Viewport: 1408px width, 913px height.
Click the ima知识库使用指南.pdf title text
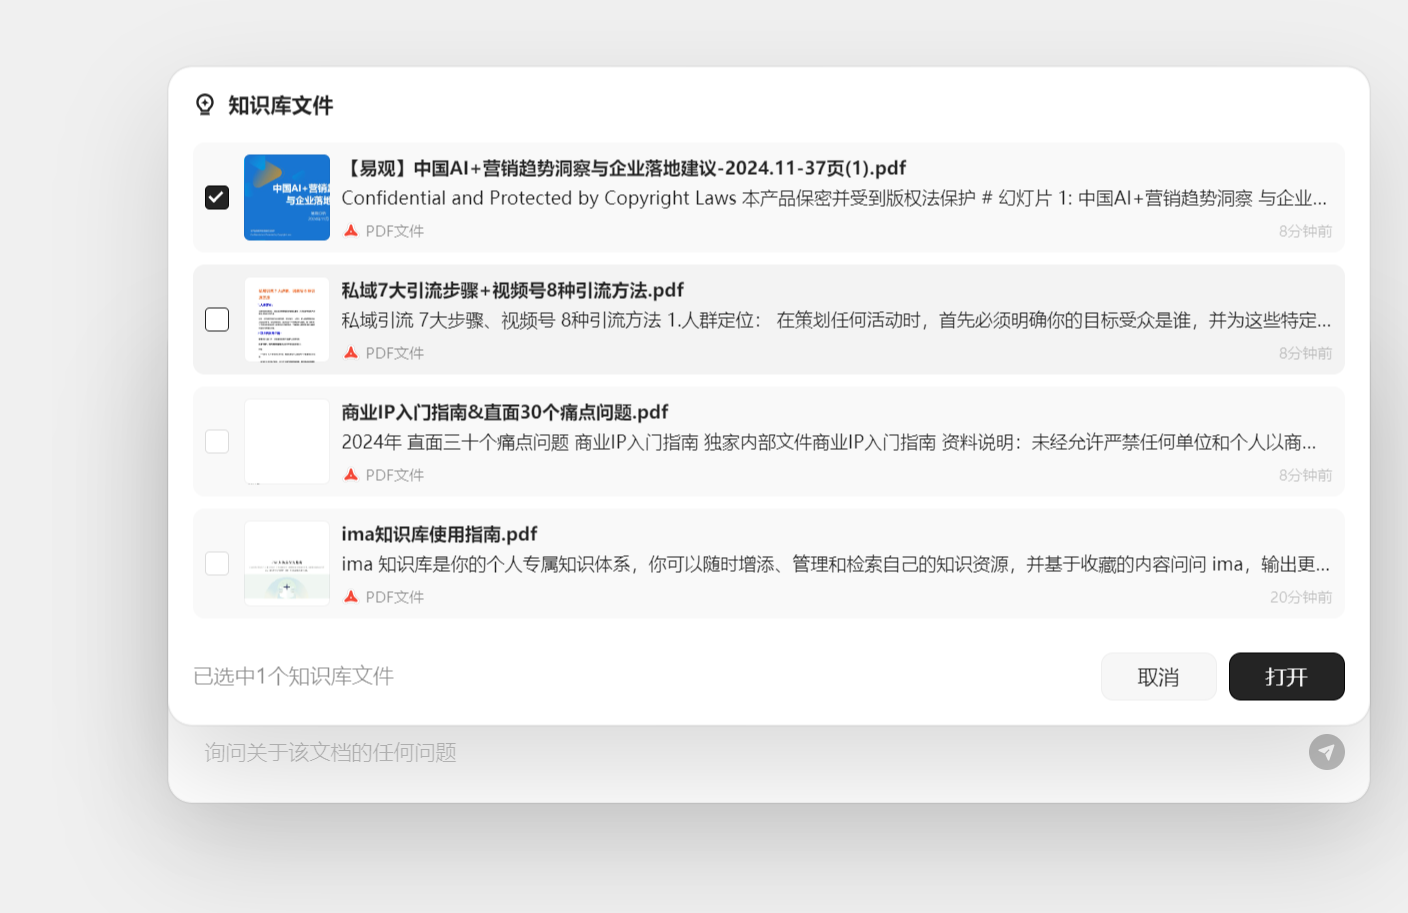point(439,533)
